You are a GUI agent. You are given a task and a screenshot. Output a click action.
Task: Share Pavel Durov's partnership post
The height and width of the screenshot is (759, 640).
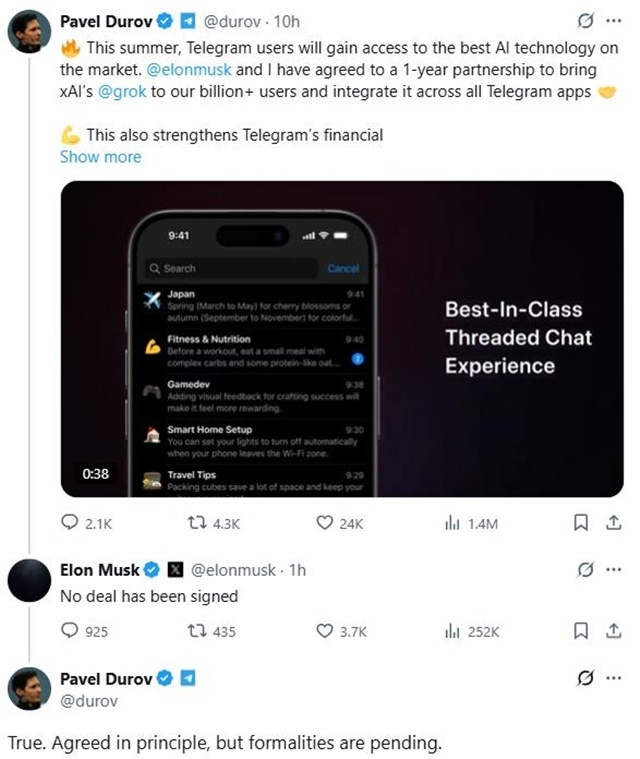[612, 523]
